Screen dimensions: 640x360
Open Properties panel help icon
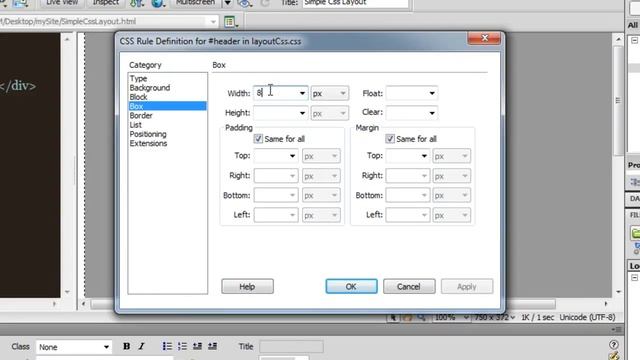[x=613, y=344]
